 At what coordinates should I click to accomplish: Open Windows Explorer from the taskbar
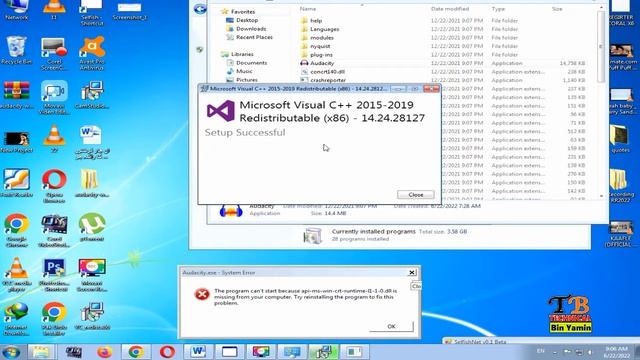41,352
